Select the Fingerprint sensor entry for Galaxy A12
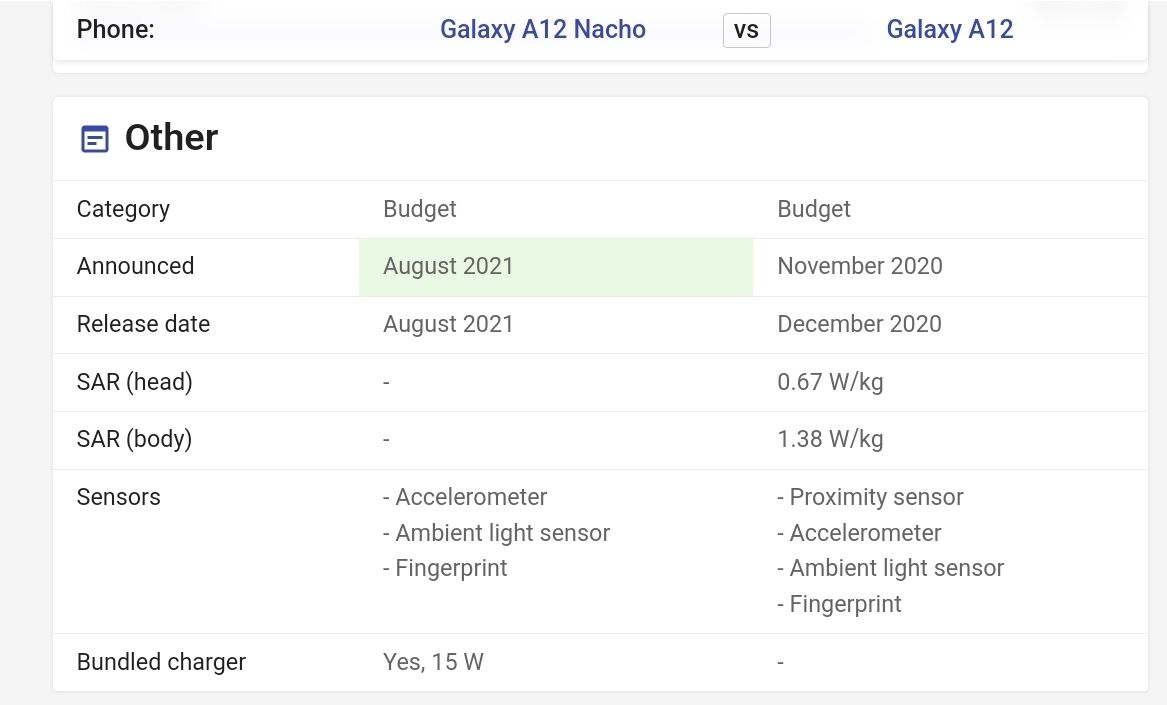 [839, 603]
